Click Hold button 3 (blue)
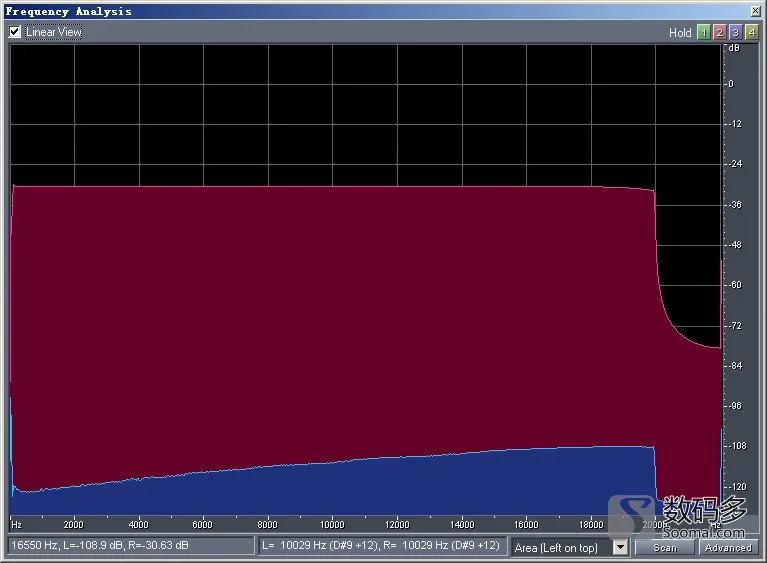The height and width of the screenshot is (563, 767). click(735, 32)
